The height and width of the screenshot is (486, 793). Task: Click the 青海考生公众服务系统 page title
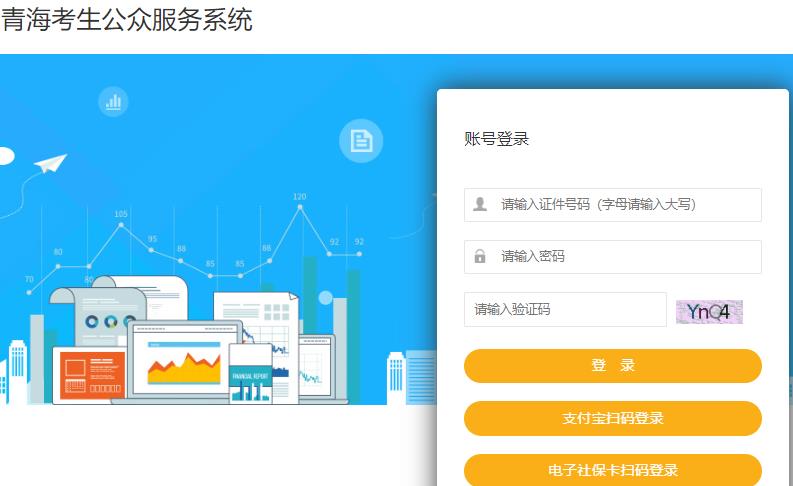(126, 20)
